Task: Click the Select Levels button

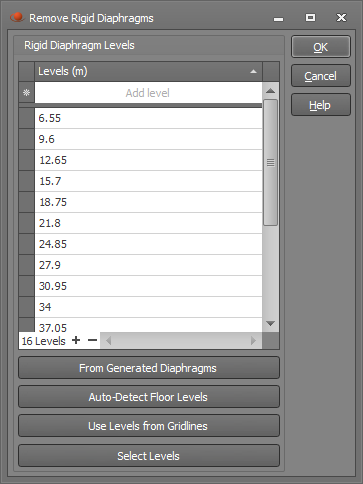Action: click(149, 456)
